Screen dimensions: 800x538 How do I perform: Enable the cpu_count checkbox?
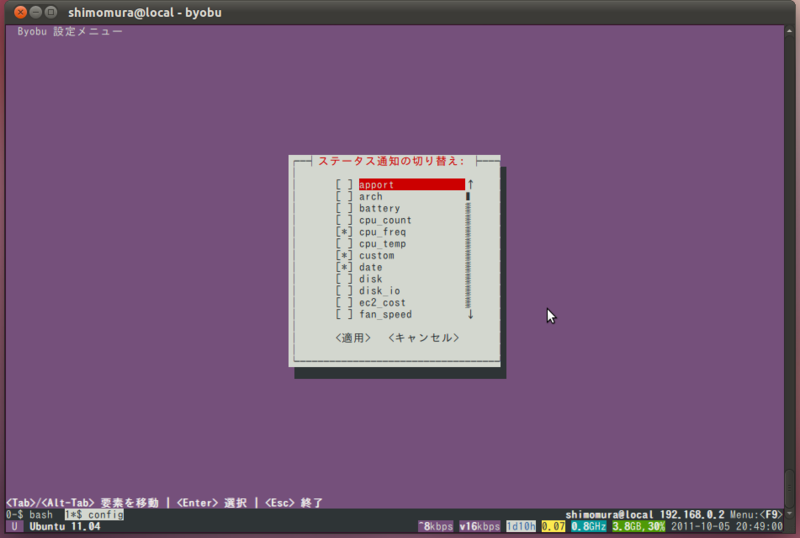[344, 219]
